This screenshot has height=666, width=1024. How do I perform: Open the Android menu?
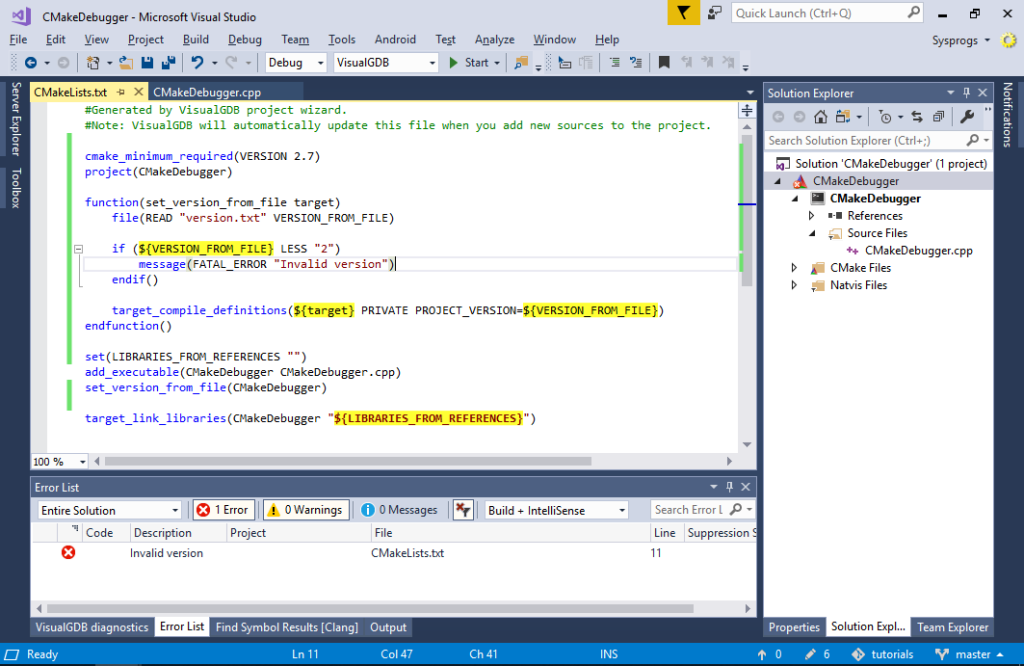click(395, 39)
